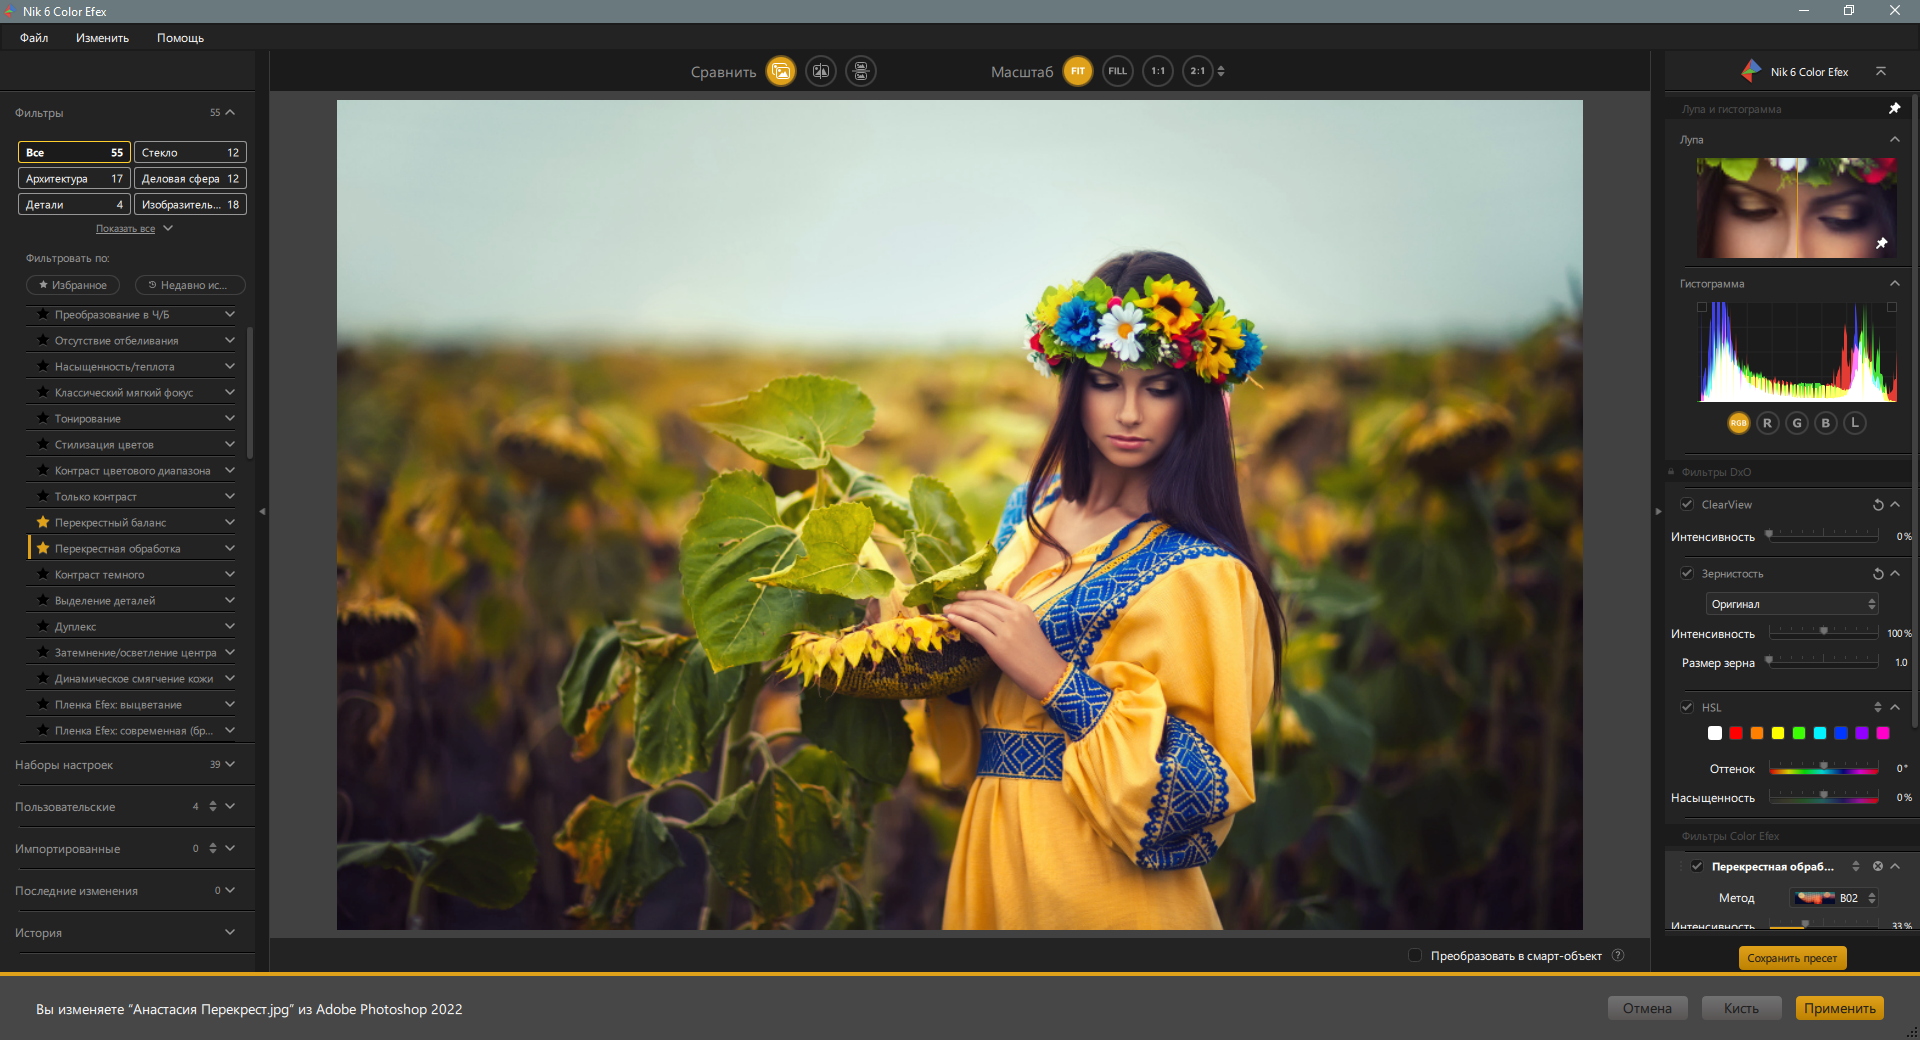Collapse right panel header chevron
This screenshot has width=1920, height=1040.
point(1881,71)
